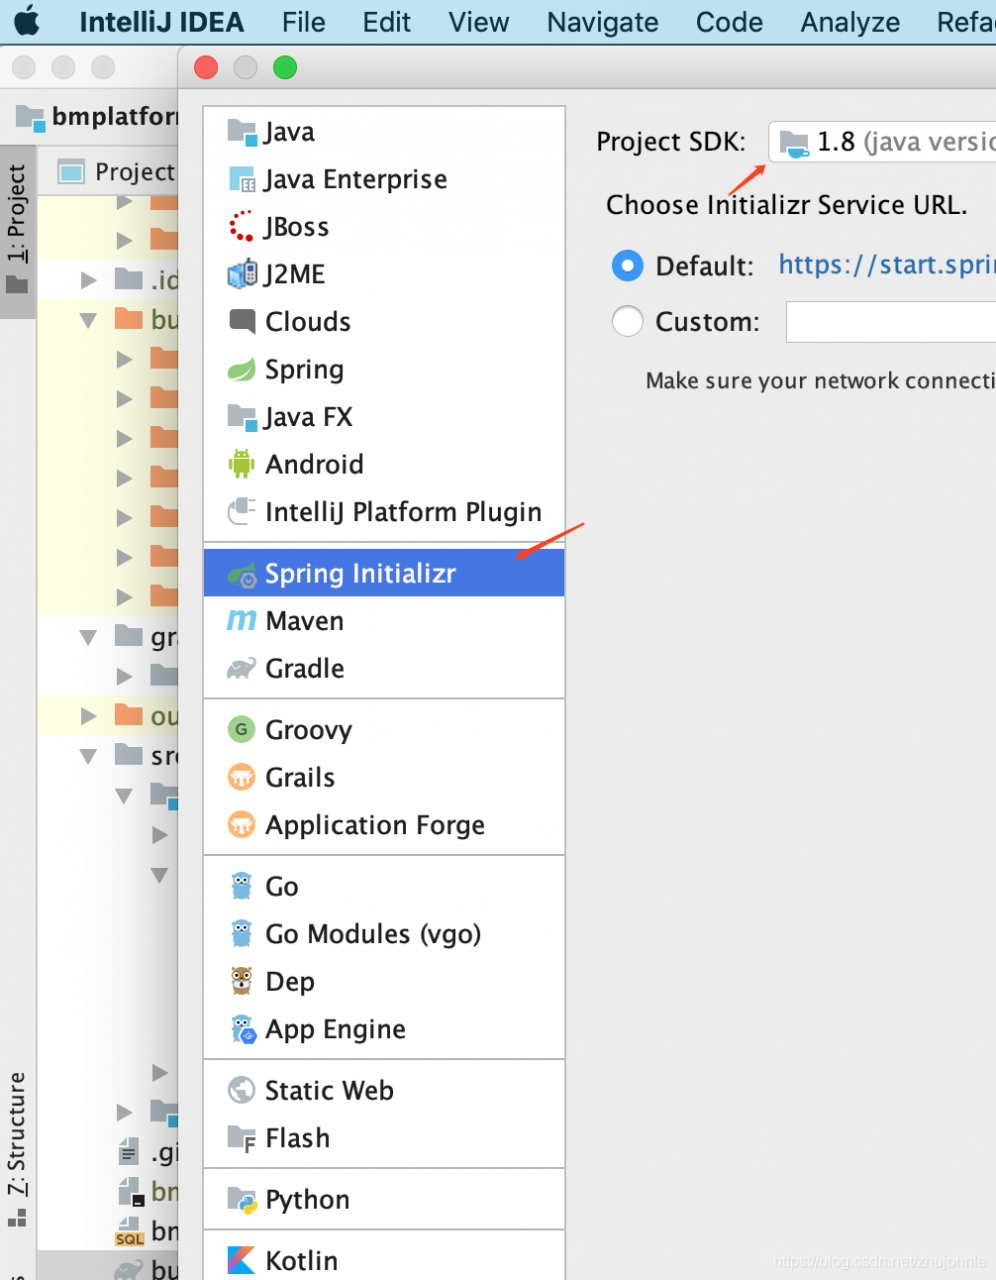996x1280 pixels.
Task: Click the bmplatform breadcrumb in navigation bar
Action: (x=98, y=117)
